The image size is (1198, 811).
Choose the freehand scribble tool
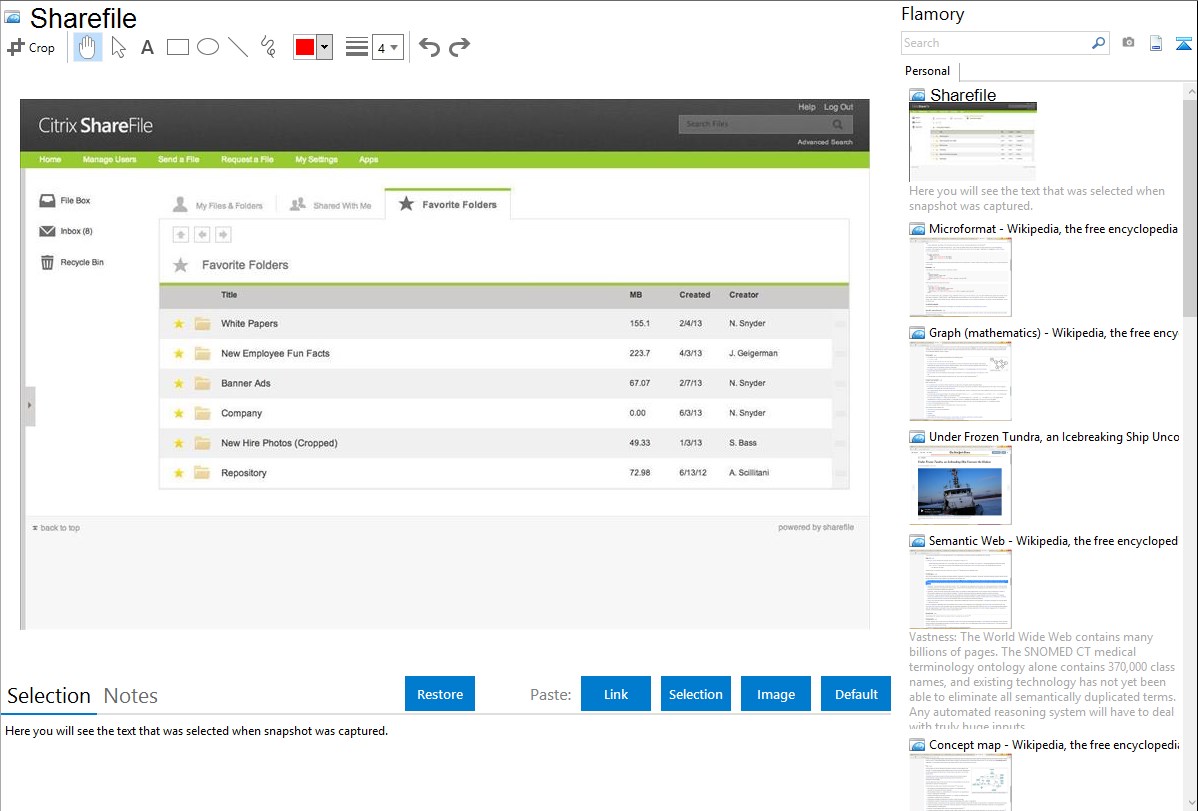(268, 47)
